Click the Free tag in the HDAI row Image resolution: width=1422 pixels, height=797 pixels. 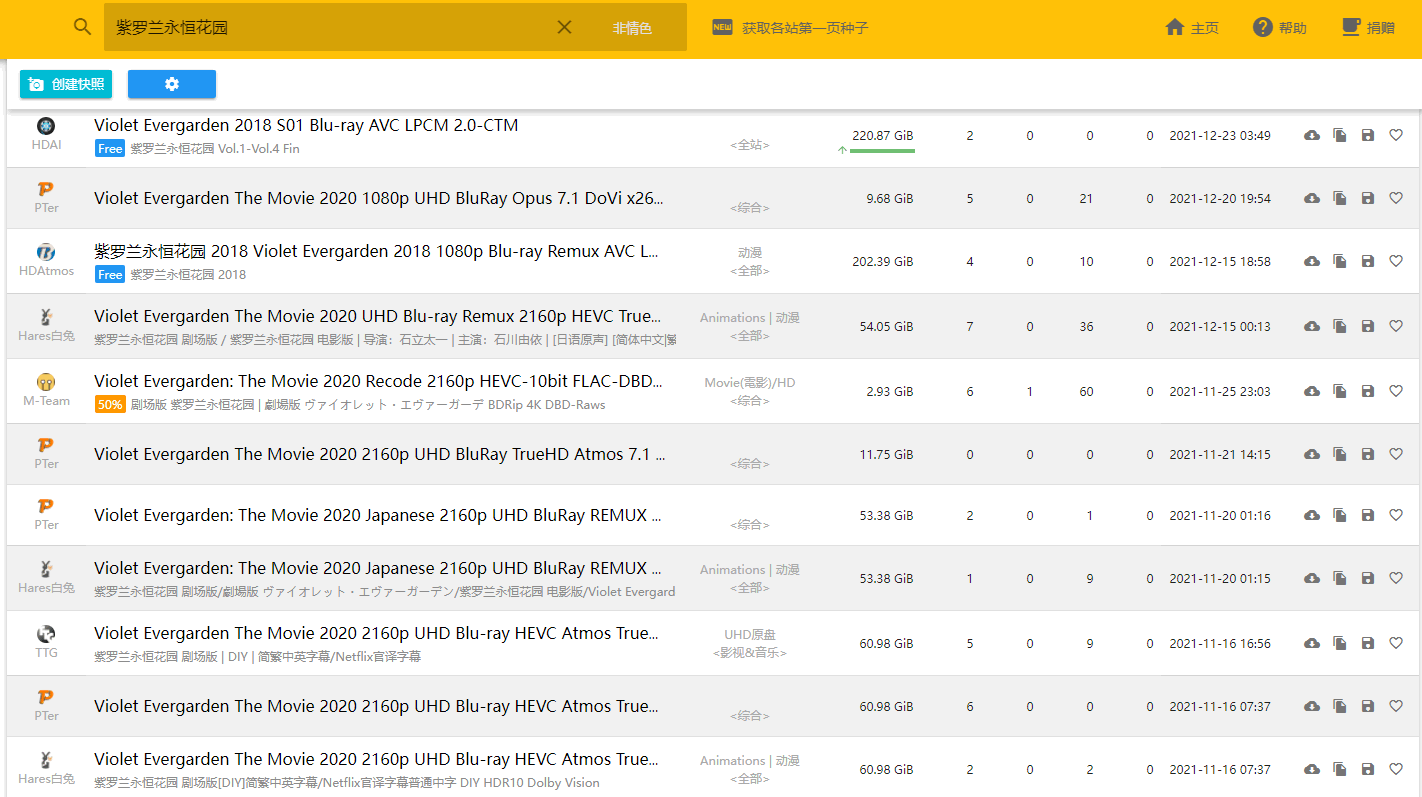(110, 148)
